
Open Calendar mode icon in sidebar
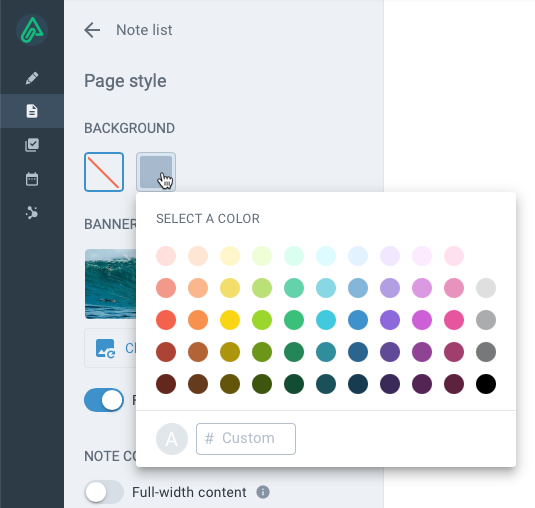click(32, 179)
